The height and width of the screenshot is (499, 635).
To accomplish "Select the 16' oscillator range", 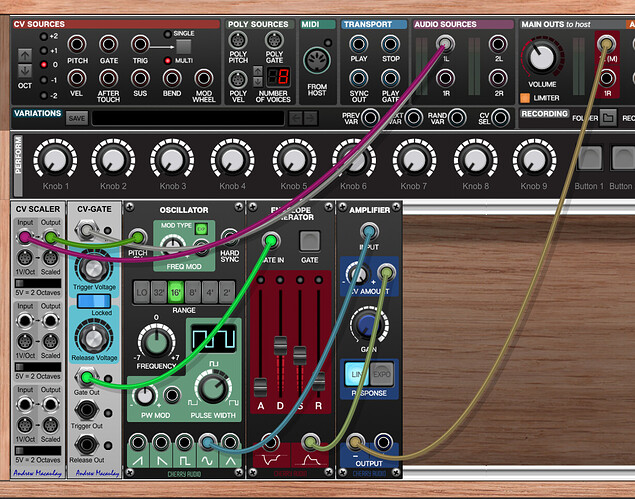I will [x=176, y=292].
